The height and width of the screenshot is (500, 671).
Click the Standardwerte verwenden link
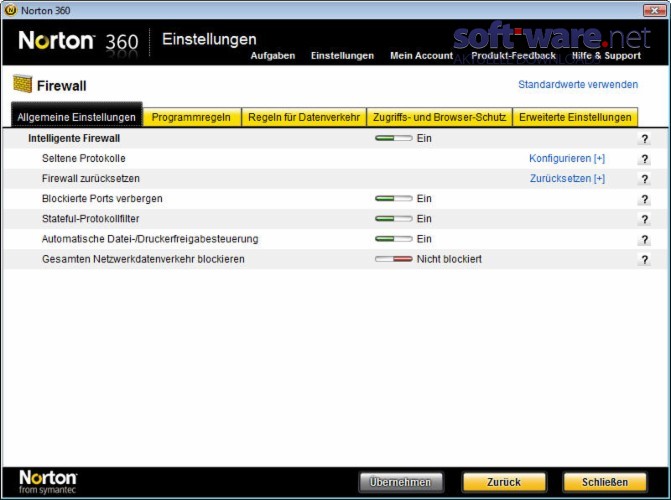coord(578,84)
